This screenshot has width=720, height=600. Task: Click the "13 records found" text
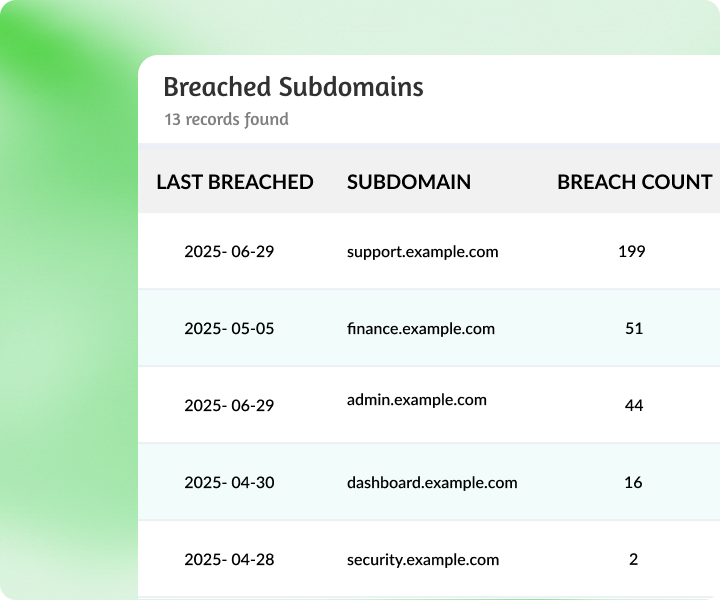click(226, 119)
